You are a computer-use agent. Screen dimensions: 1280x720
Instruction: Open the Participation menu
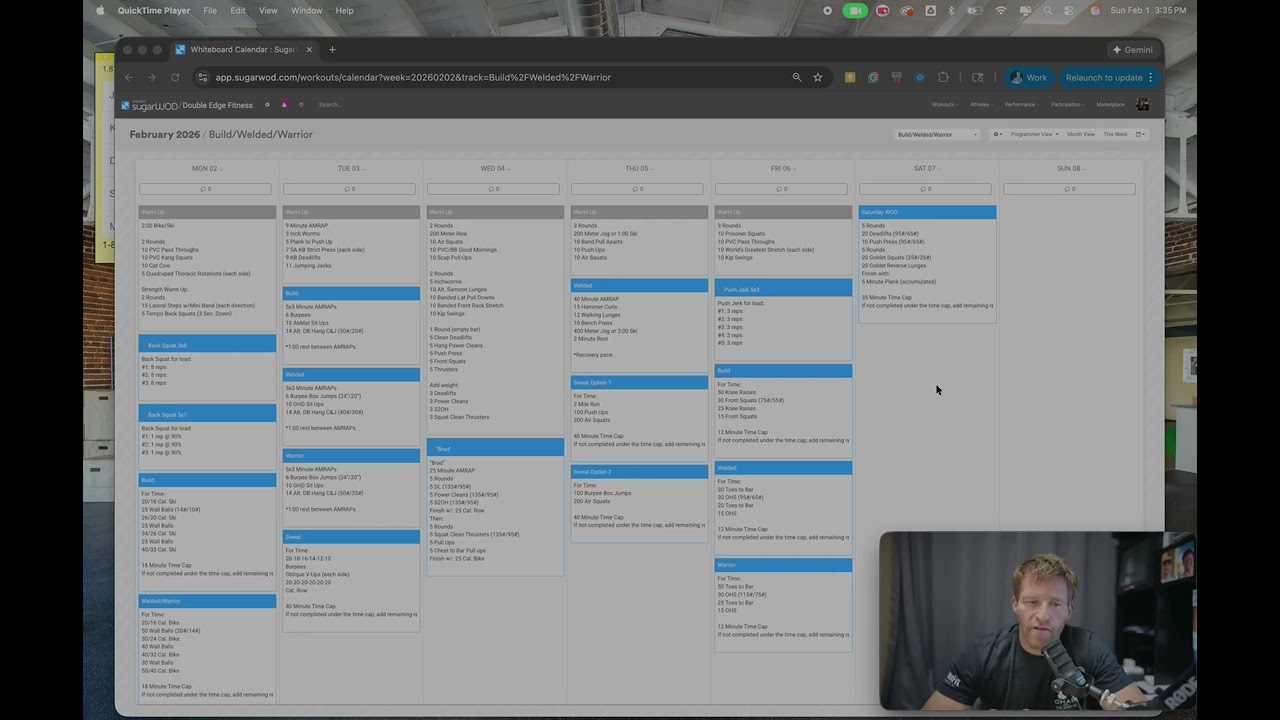pos(1067,104)
